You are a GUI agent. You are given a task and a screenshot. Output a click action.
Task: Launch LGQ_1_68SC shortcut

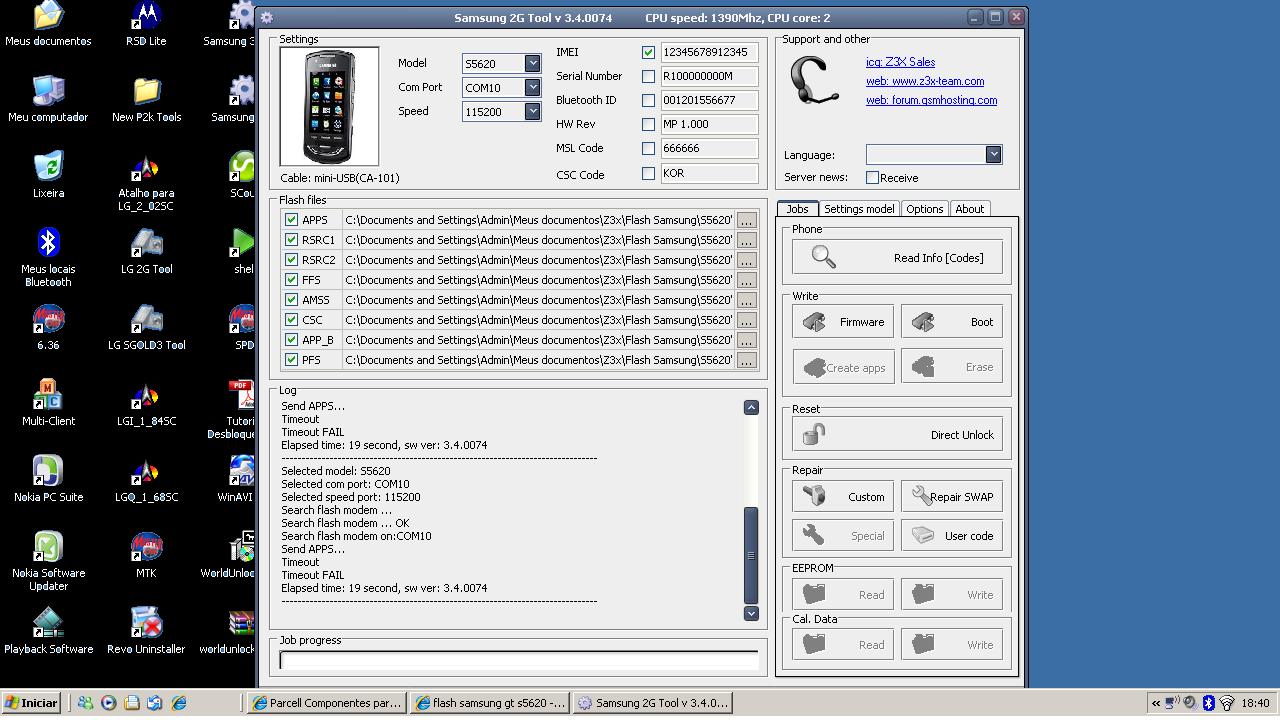(146, 479)
